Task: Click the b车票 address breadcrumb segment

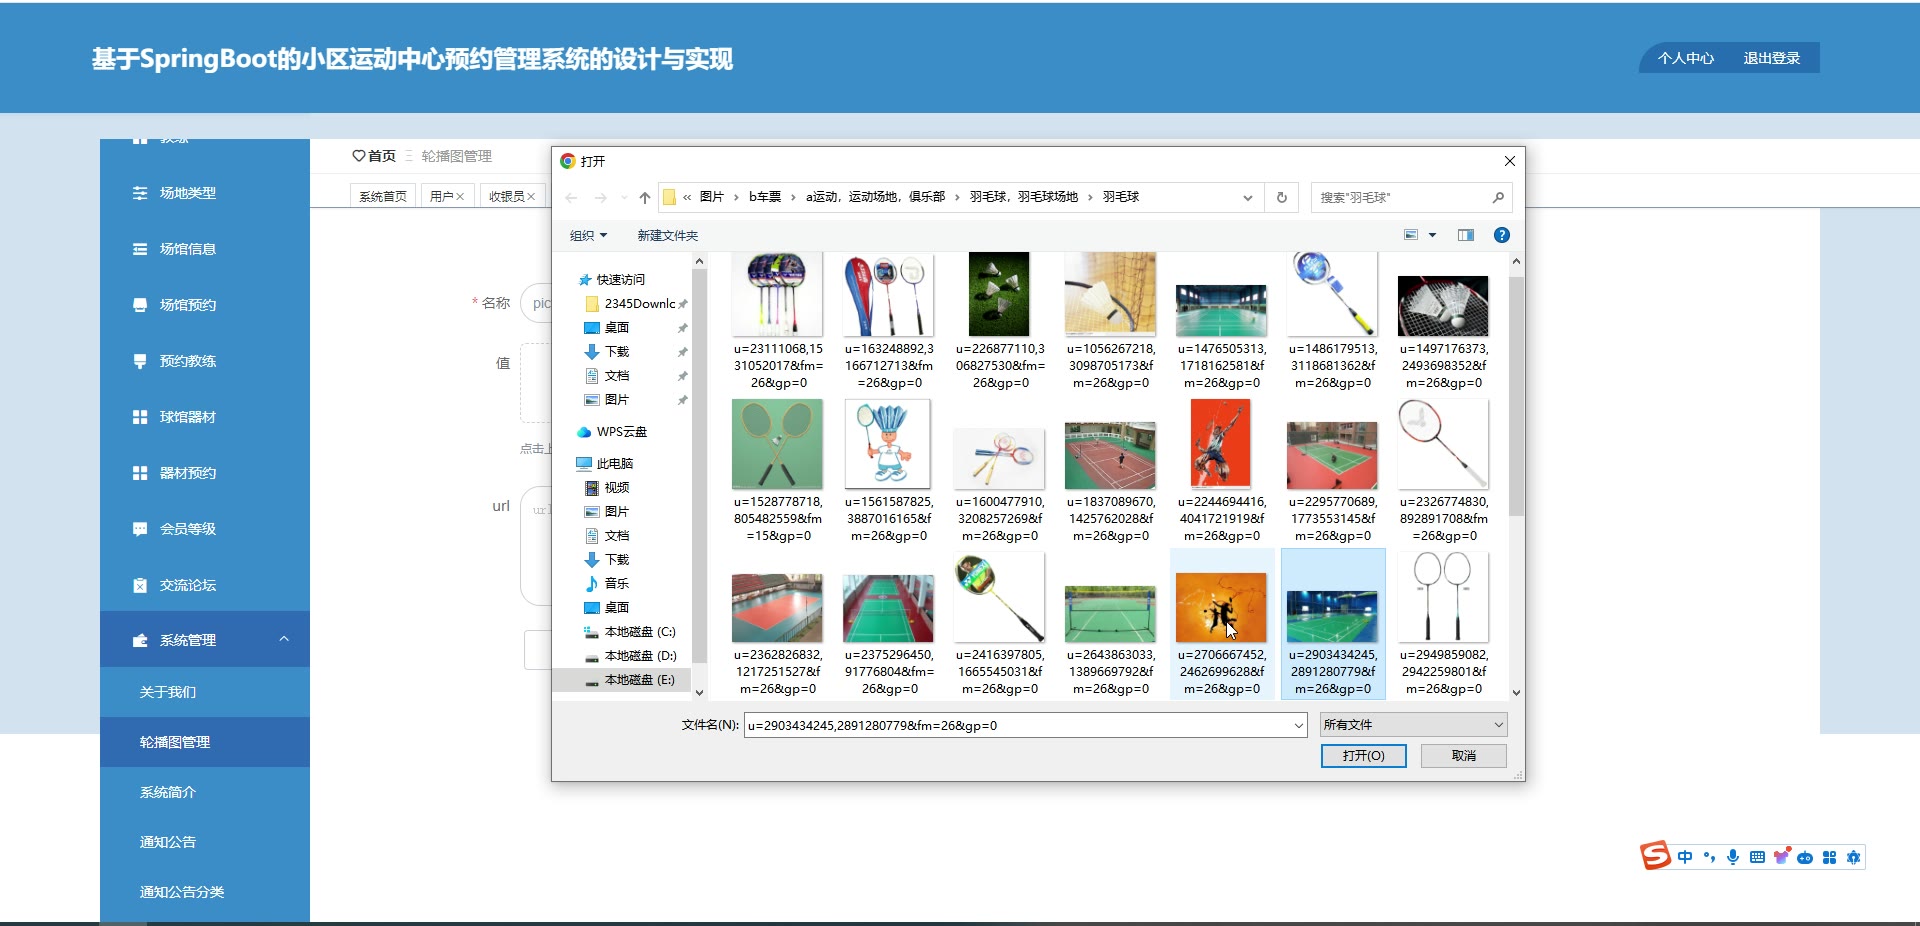Action: (x=765, y=197)
